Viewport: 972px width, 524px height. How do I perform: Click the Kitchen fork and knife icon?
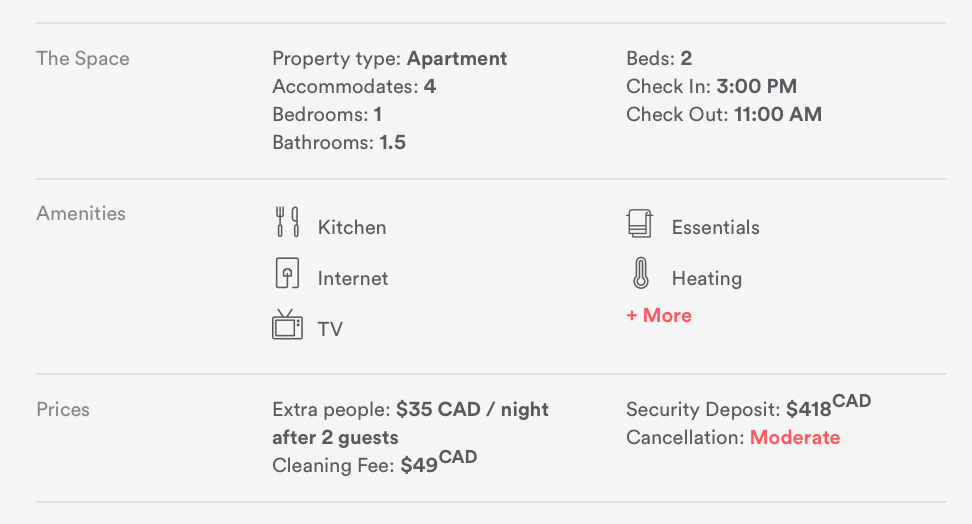point(288,222)
